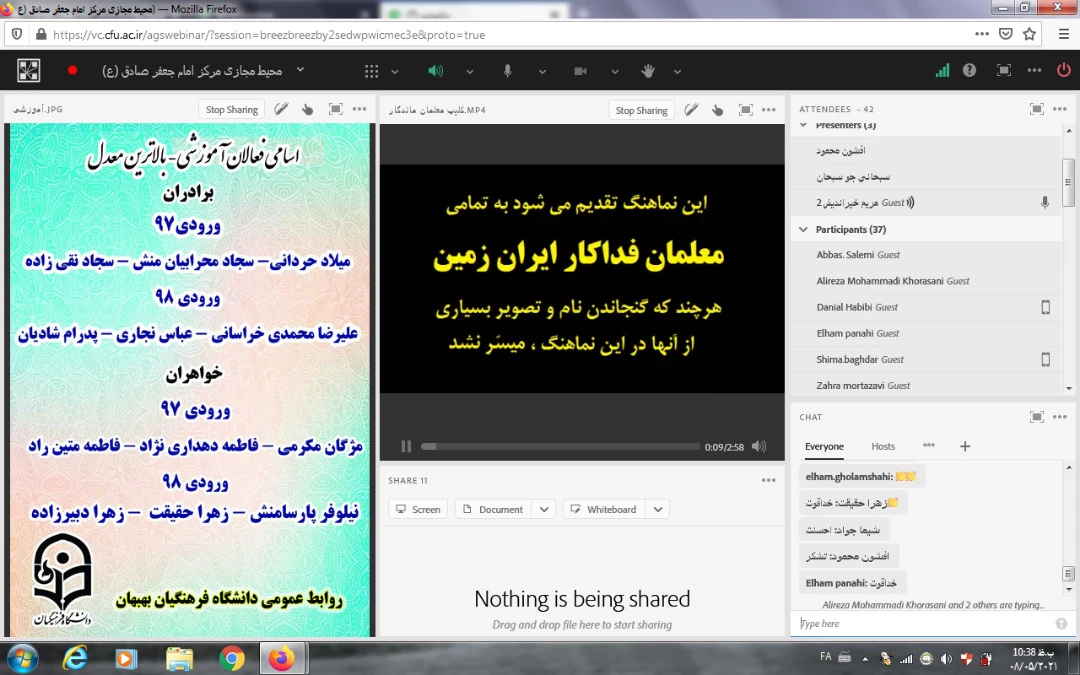Viewport: 1080px width, 675px height.
Task: Click Stop Sharing in the video pod
Action: pyautogui.click(x=641, y=110)
